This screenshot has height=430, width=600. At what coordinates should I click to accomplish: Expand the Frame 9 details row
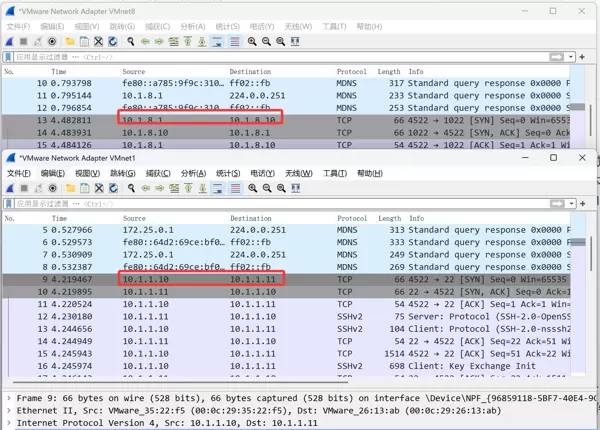8,397
